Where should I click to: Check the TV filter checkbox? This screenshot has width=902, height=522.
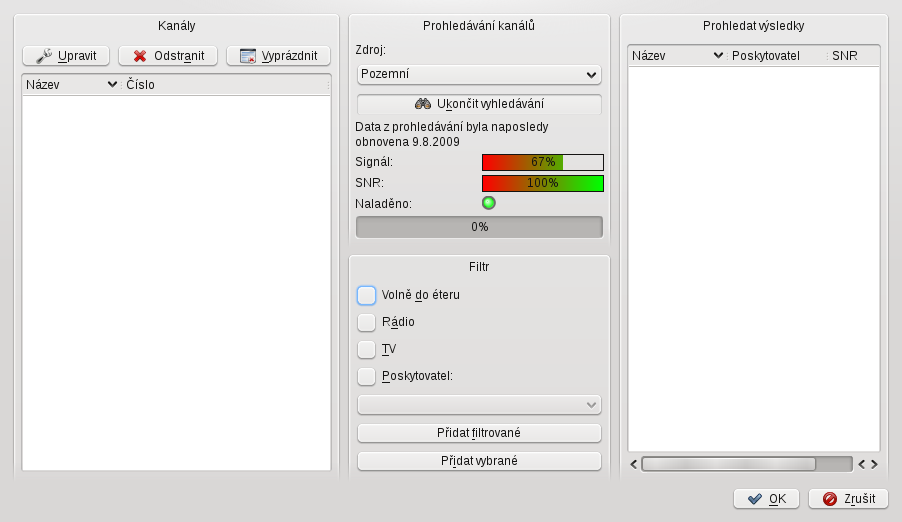tap(366, 349)
